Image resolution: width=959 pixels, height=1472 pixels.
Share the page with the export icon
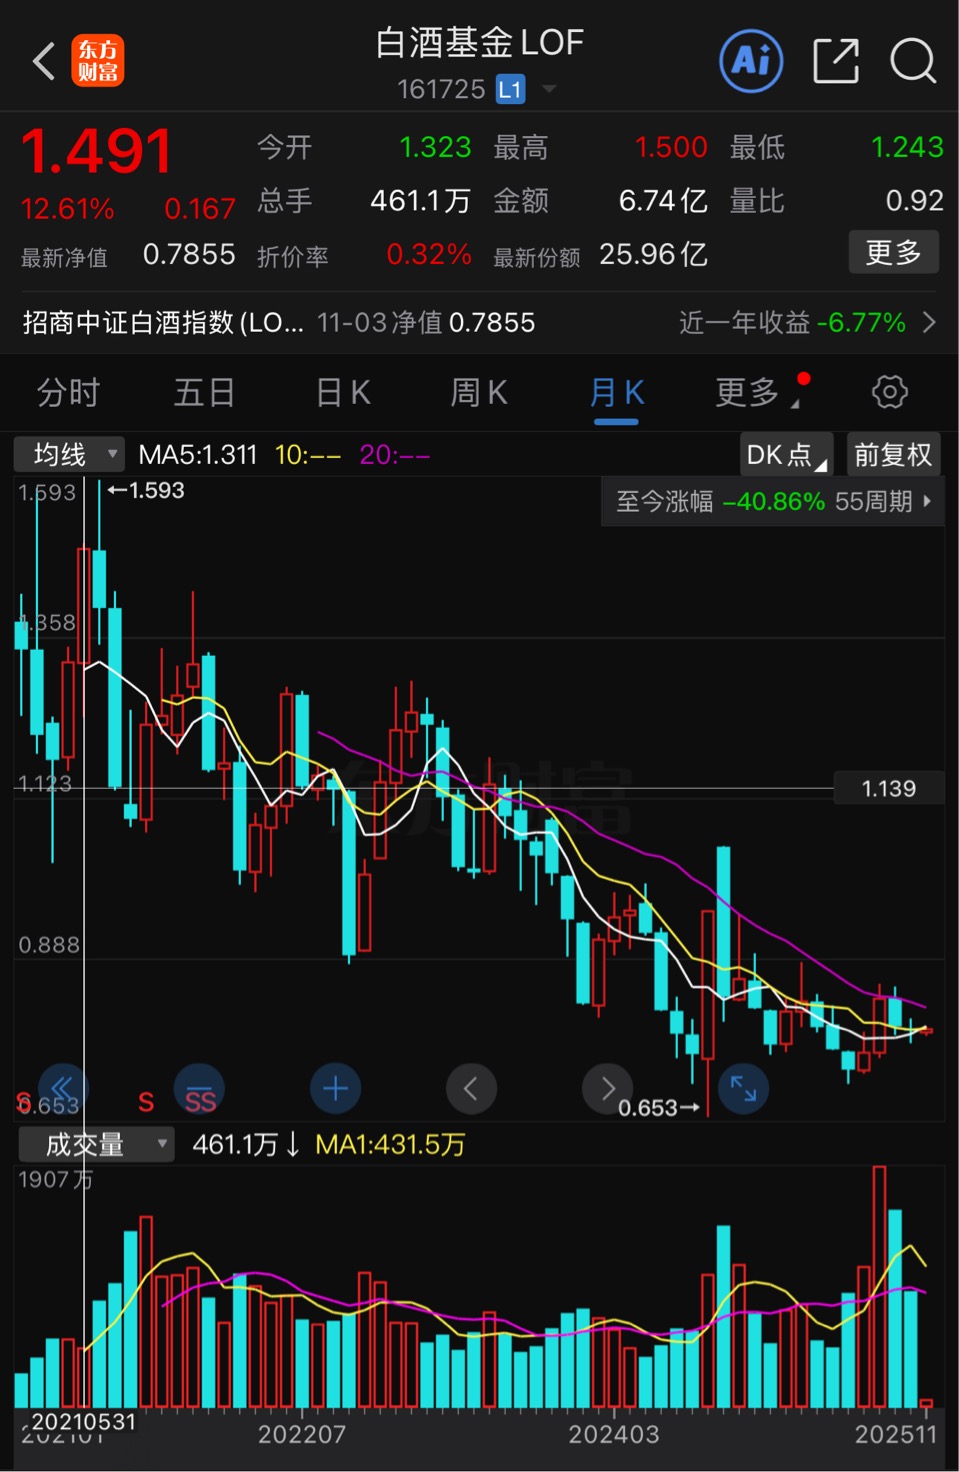coord(836,61)
